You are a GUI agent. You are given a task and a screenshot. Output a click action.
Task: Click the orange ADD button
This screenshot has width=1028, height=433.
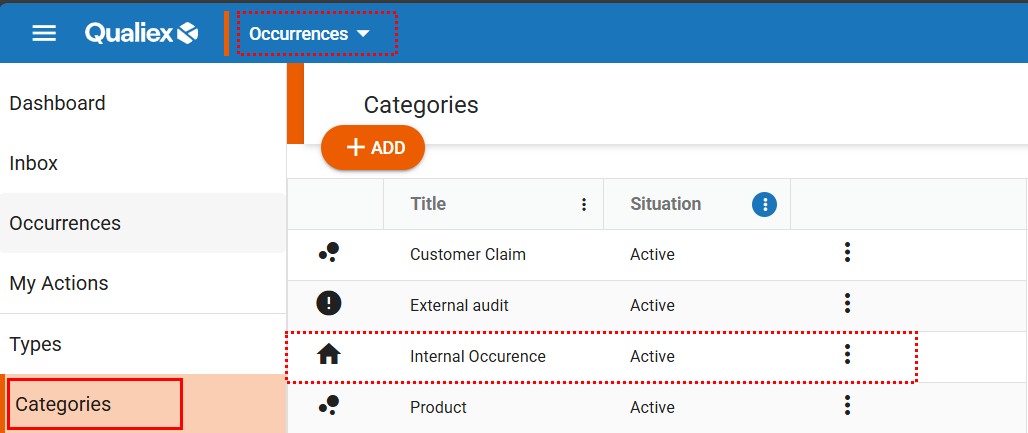(373, 148)
